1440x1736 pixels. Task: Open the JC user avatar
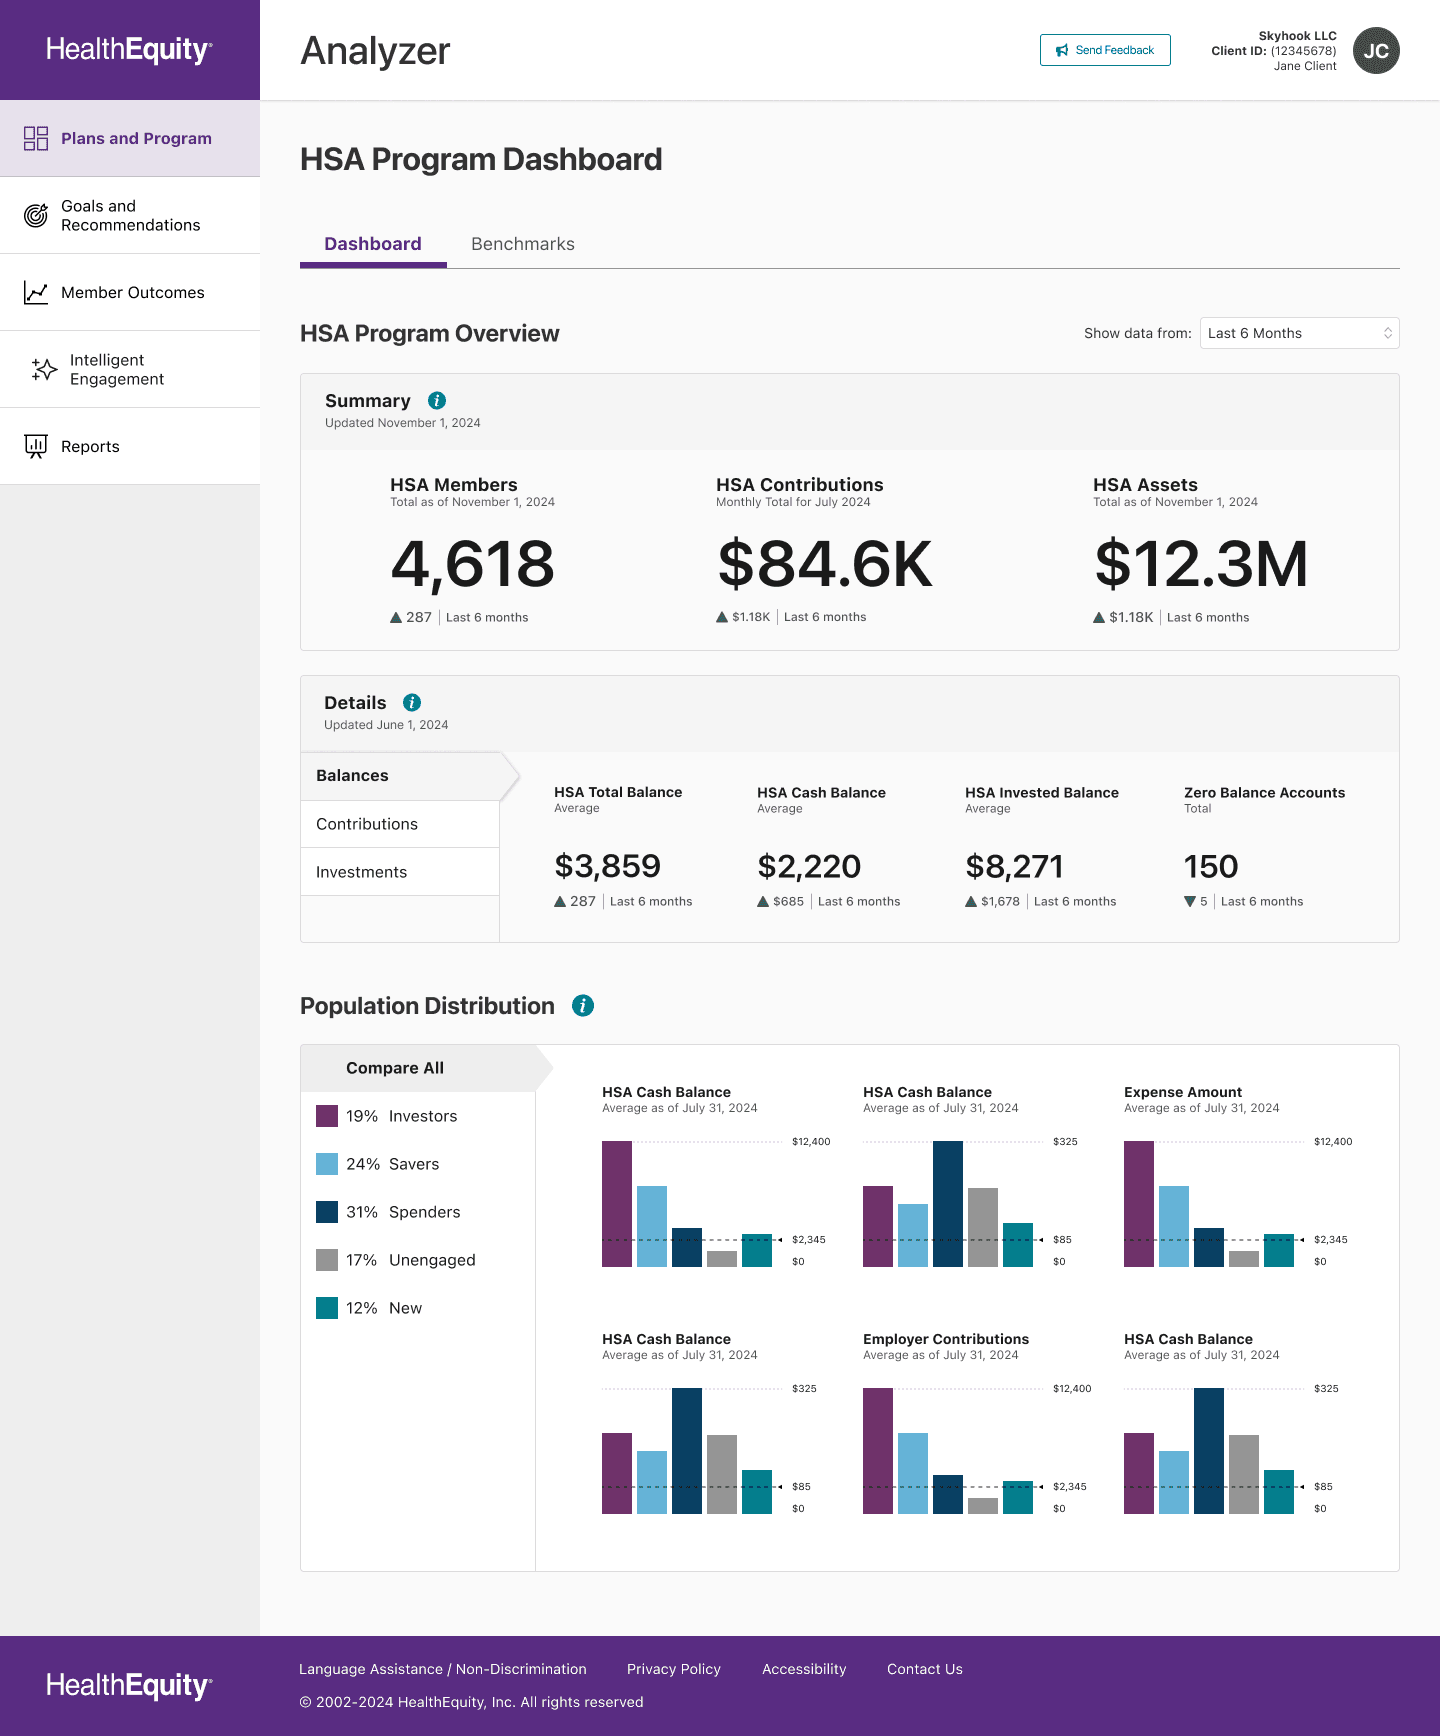(x=1376, y=51)
